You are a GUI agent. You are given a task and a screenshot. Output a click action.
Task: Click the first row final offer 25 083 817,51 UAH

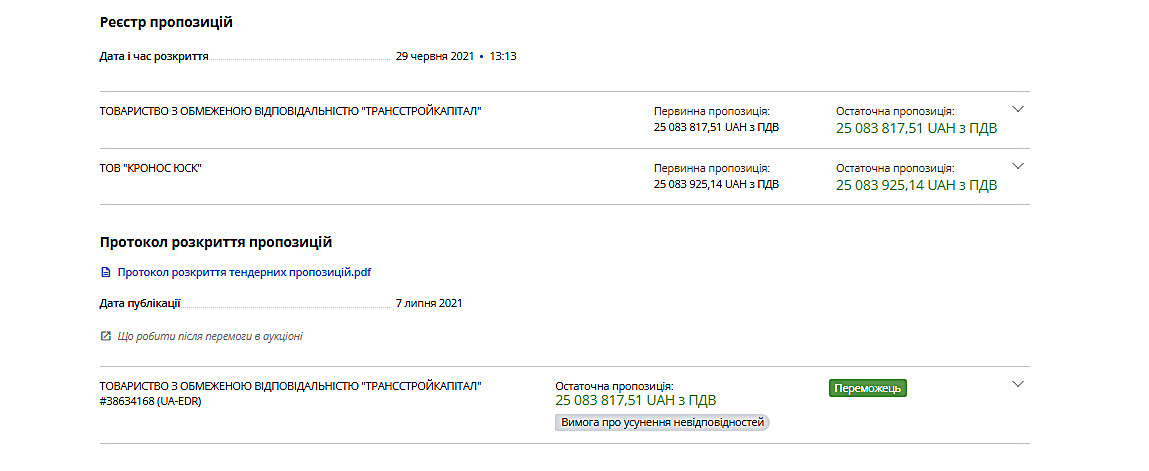coord(917,128)
